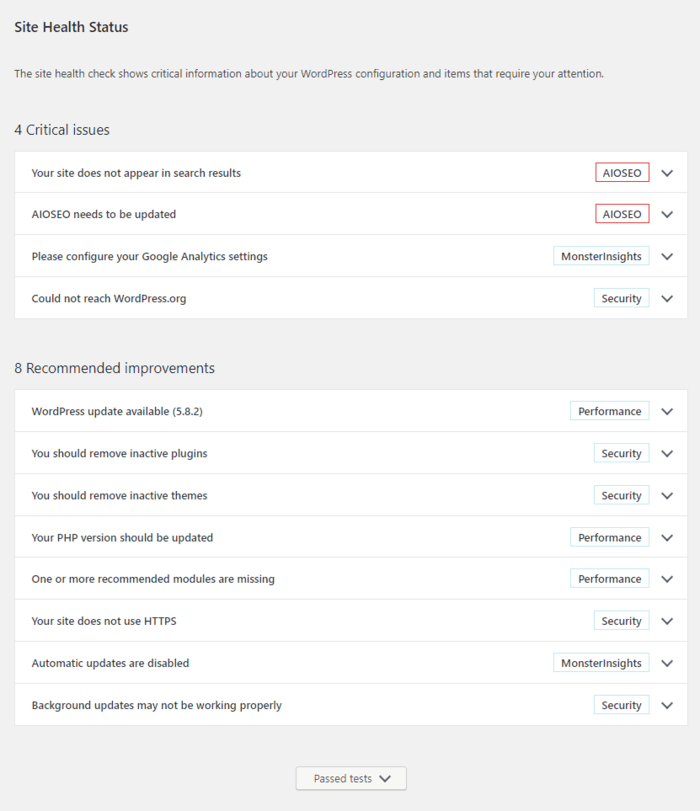The height and width of the screenshot is (811, 700).
Task: Click the '8 Recommended improvements' heading
Action: tap(114, 368)
